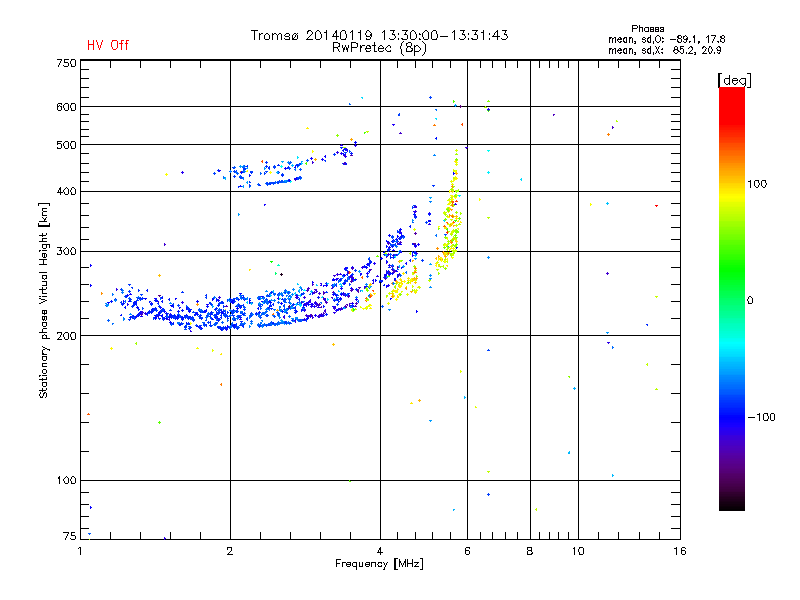Click the black bottom of the phase colorbar
This screenshot has height=600, width=800.
point(732,503)
